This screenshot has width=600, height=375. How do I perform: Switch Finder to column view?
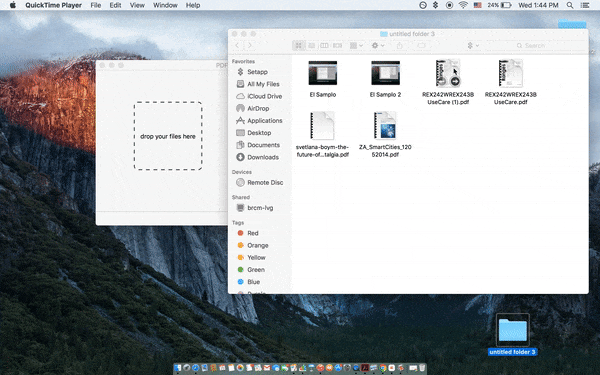coord(324,46)
